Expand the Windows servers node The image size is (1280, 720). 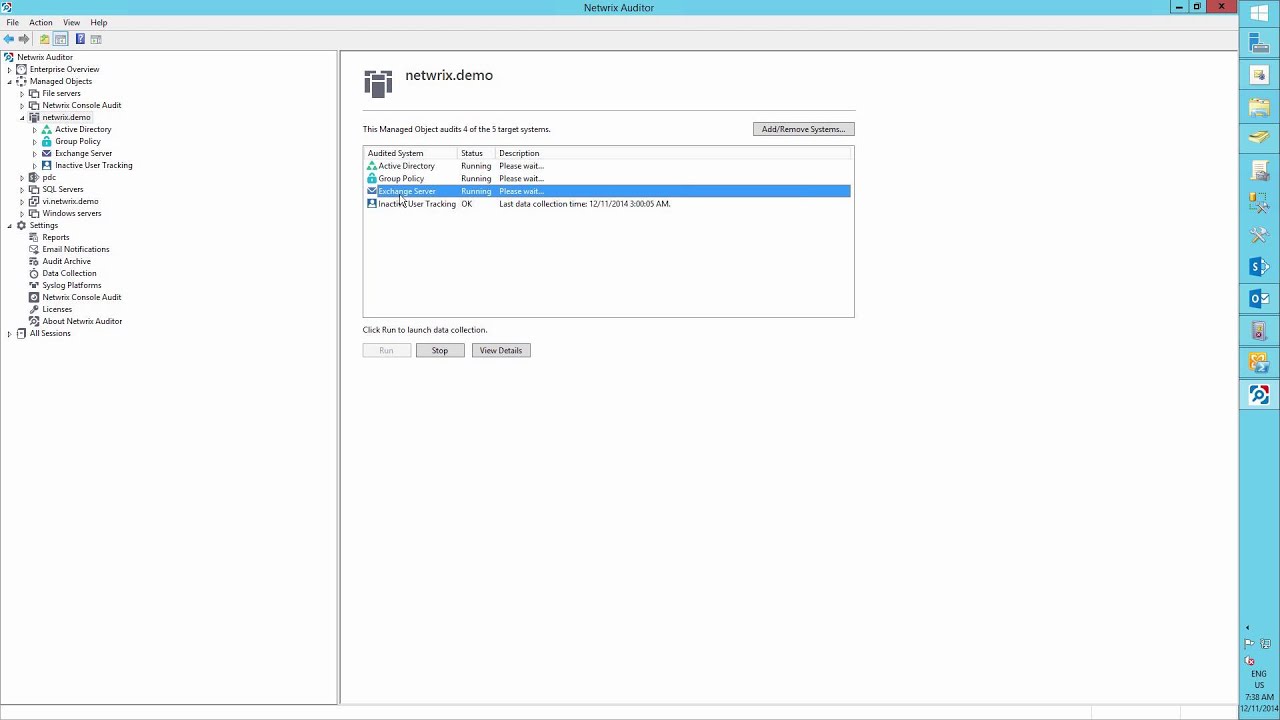click(x=22, y=213)
